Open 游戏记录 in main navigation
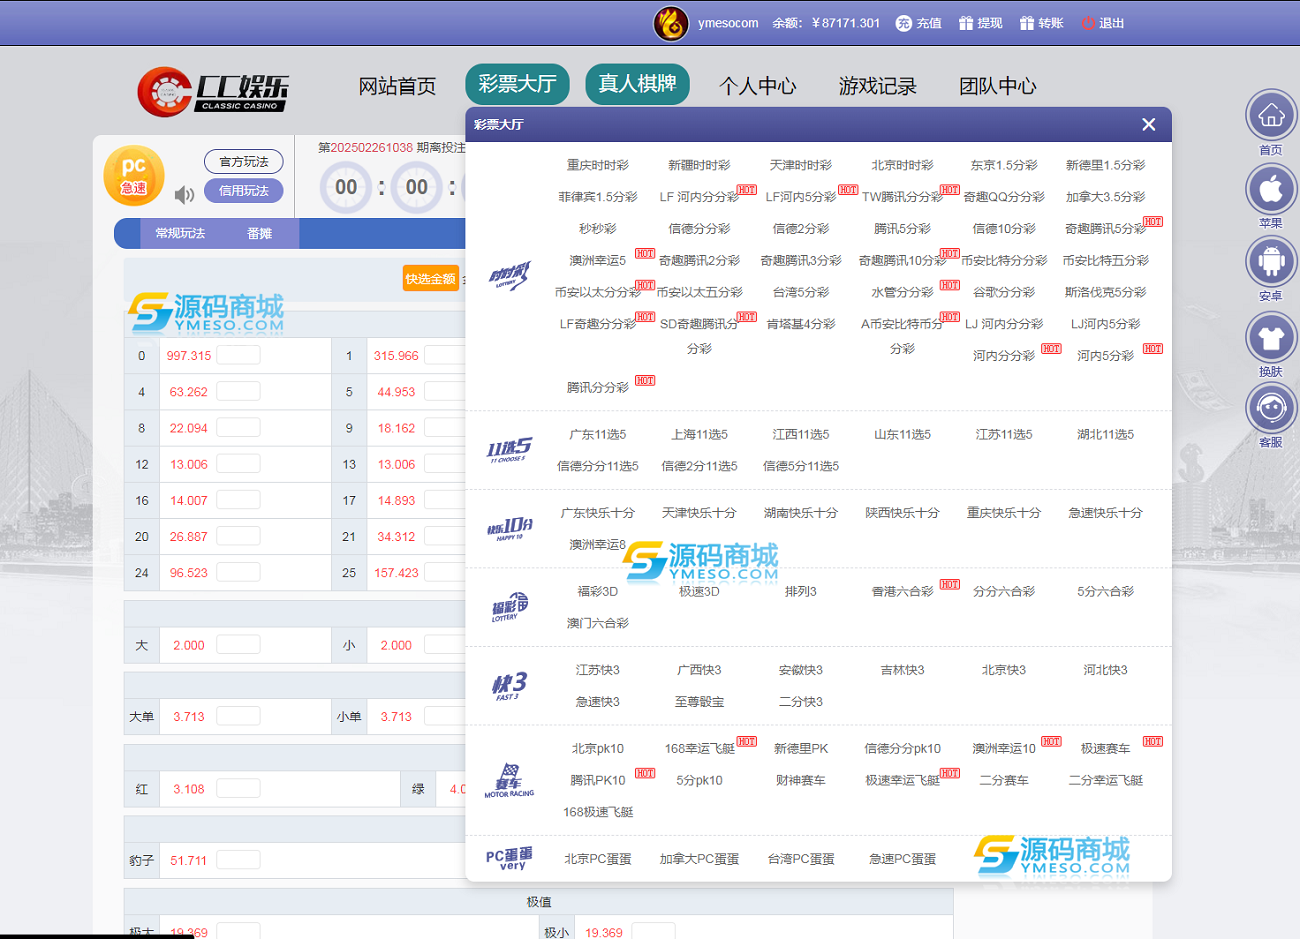This screenshot has width=1300, height=939. 877,86
